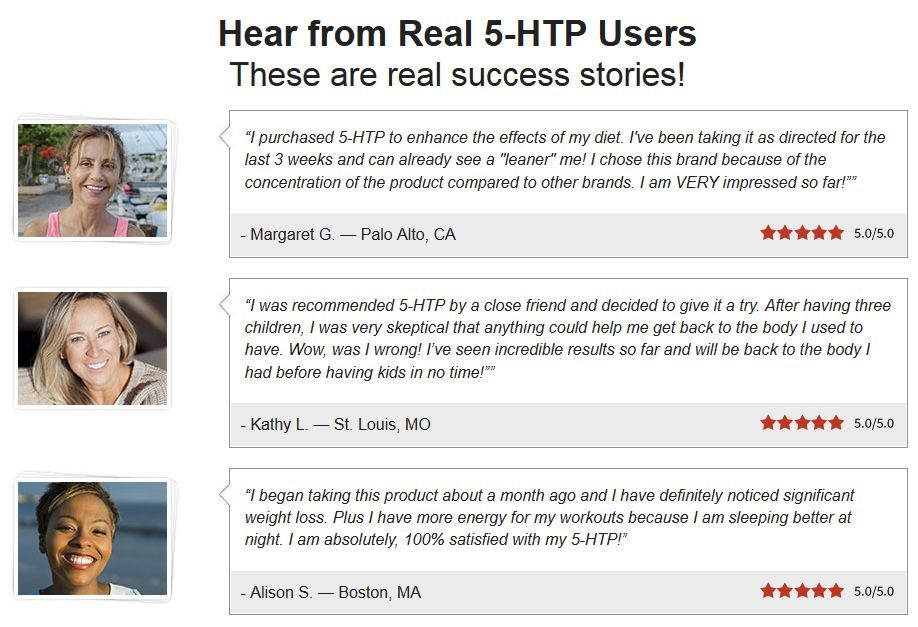The width and height of the screenshot is (918, 627).
Task: Click the last red star on Alison's rating
Action: (836, 591)
